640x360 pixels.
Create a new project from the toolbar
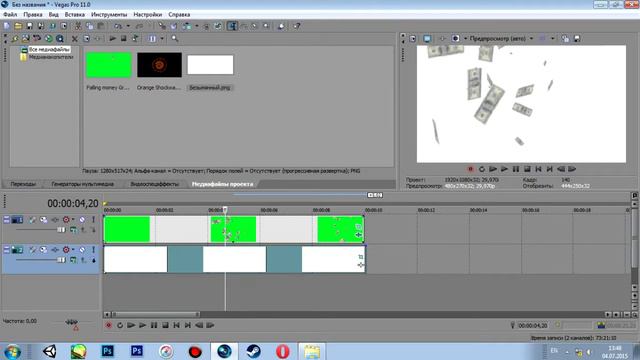(x=7, y=26)
